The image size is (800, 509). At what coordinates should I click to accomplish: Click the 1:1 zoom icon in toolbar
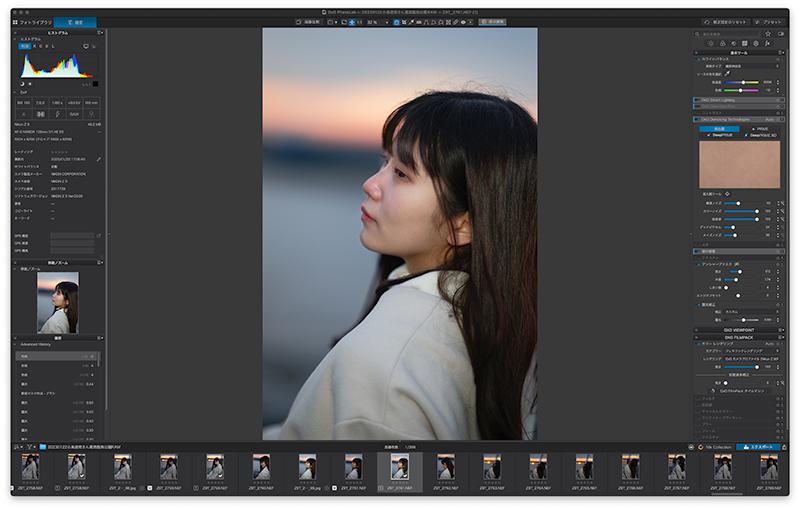coord(361,21)
